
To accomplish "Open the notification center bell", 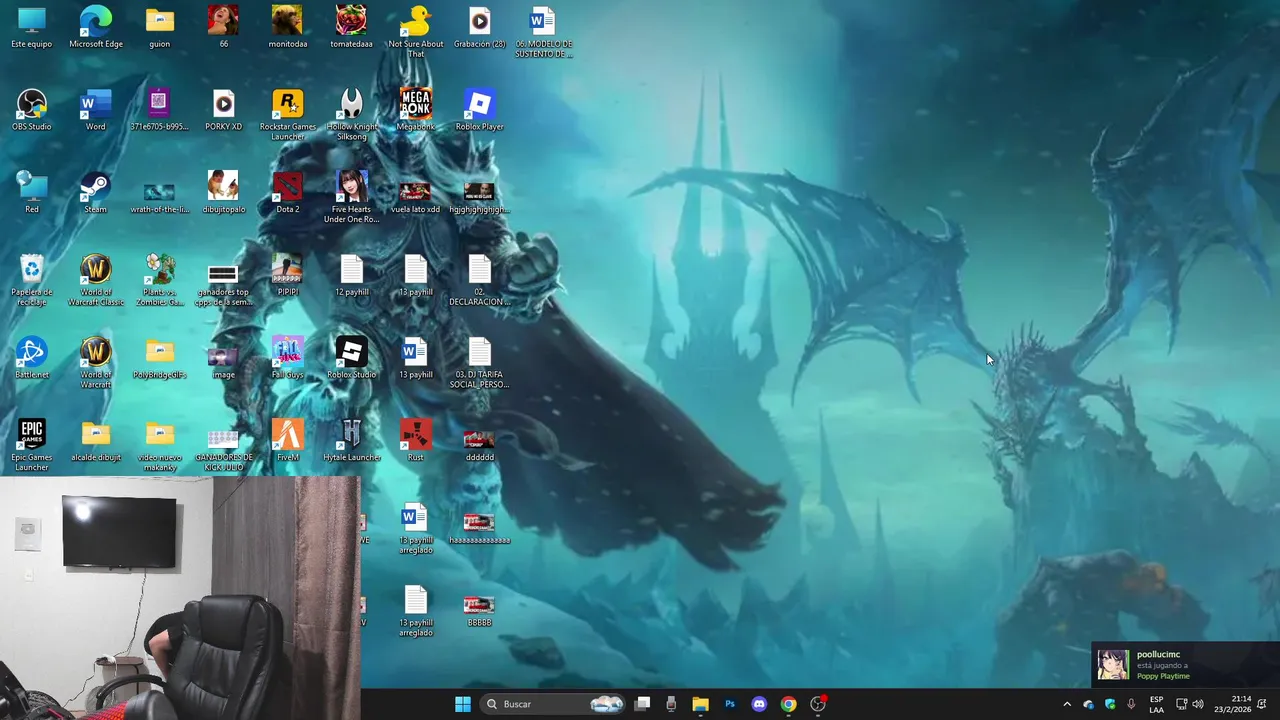I will 1263,704.
